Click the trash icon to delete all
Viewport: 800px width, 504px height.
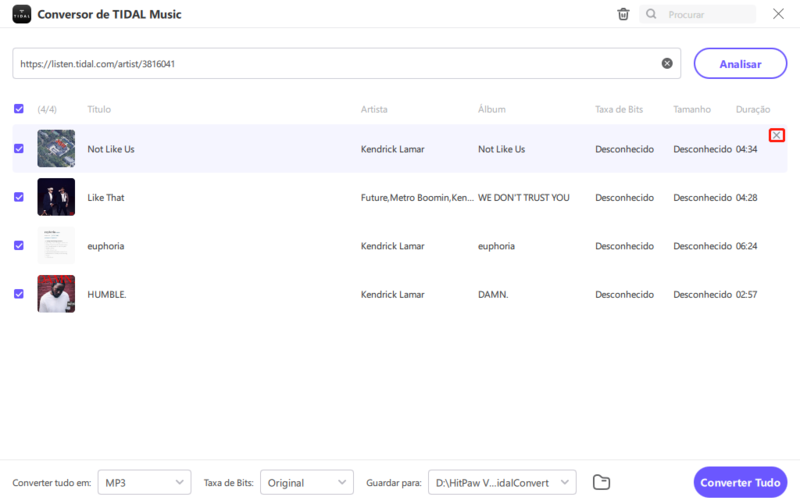click(x=623, y=14)
